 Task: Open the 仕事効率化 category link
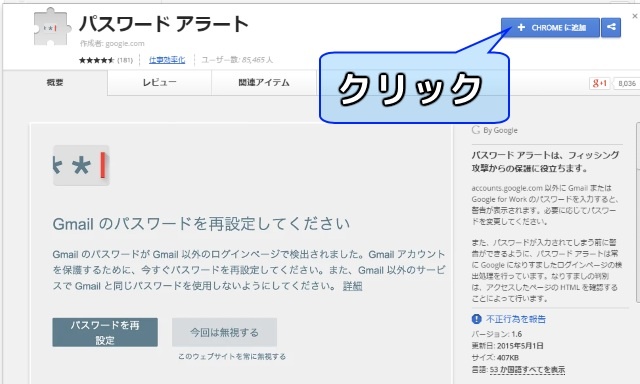coord(167,60)
